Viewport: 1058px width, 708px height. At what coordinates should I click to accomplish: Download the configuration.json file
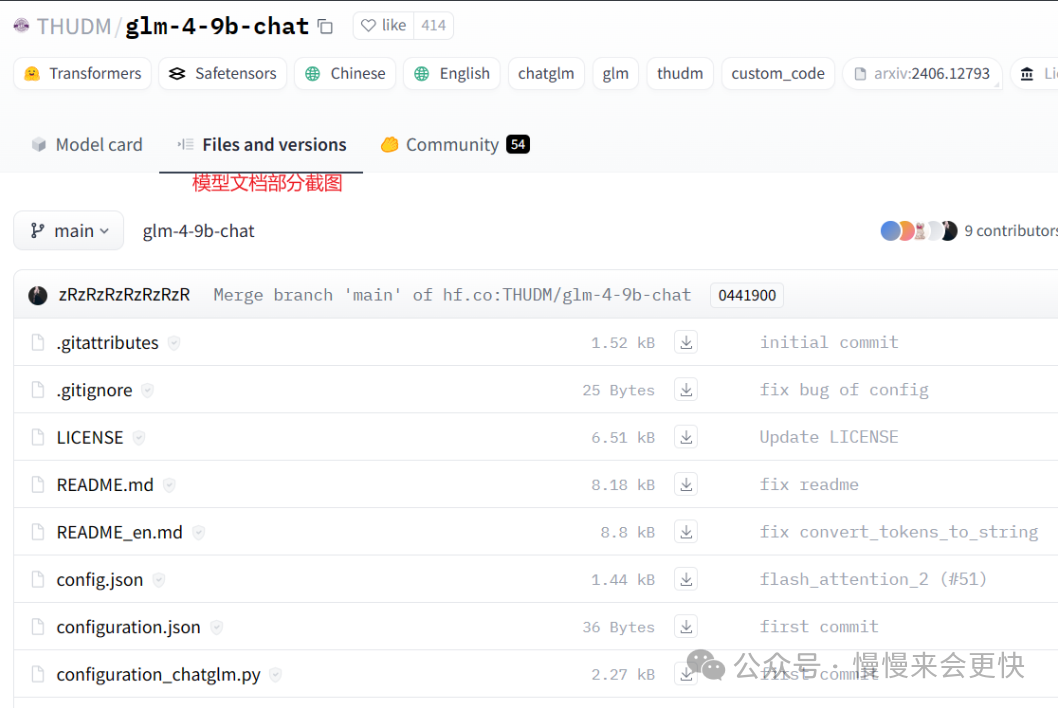(686, 626)
